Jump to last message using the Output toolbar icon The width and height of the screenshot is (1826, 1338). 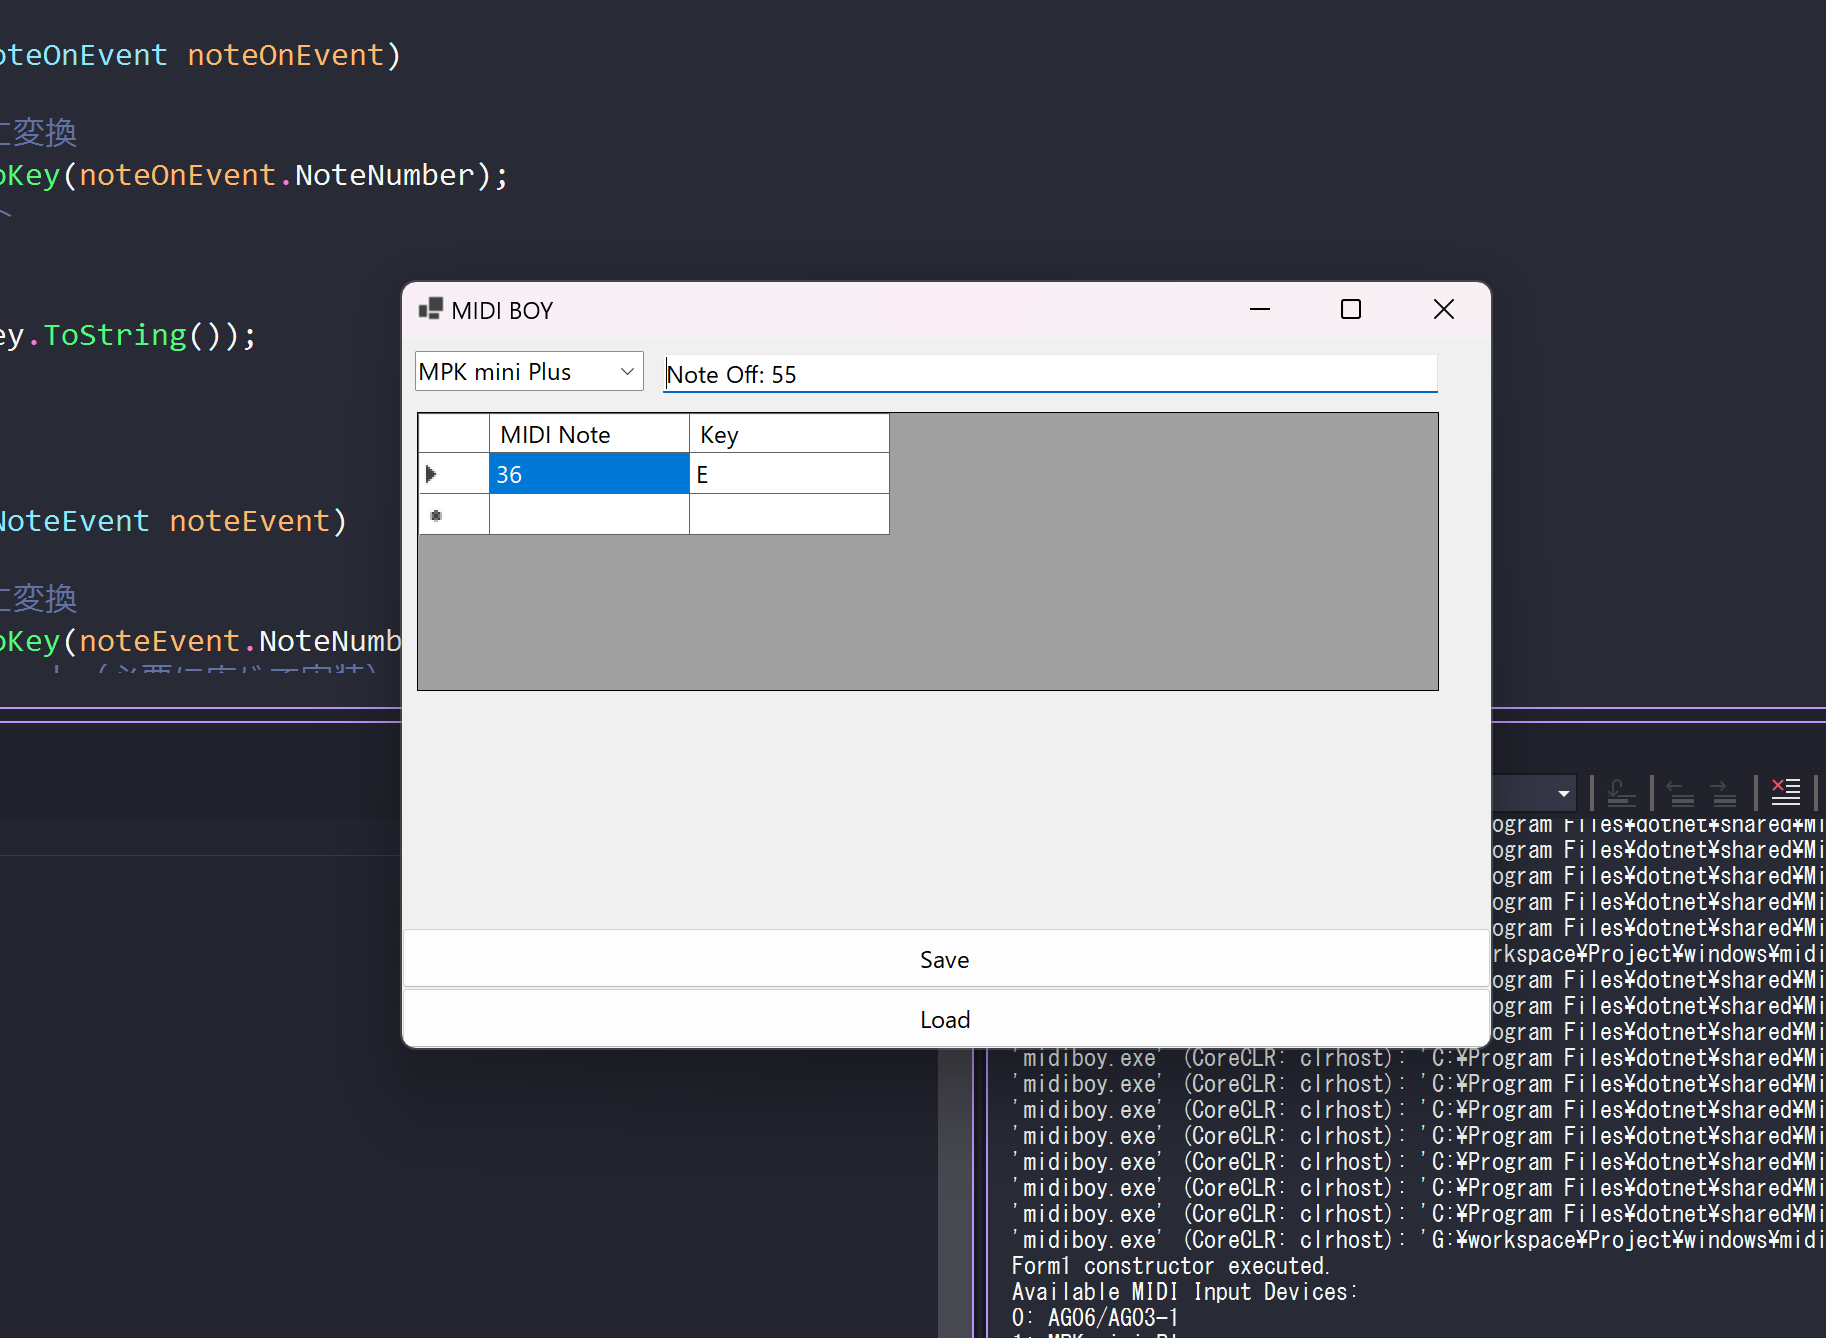(x=1622, y=792)
